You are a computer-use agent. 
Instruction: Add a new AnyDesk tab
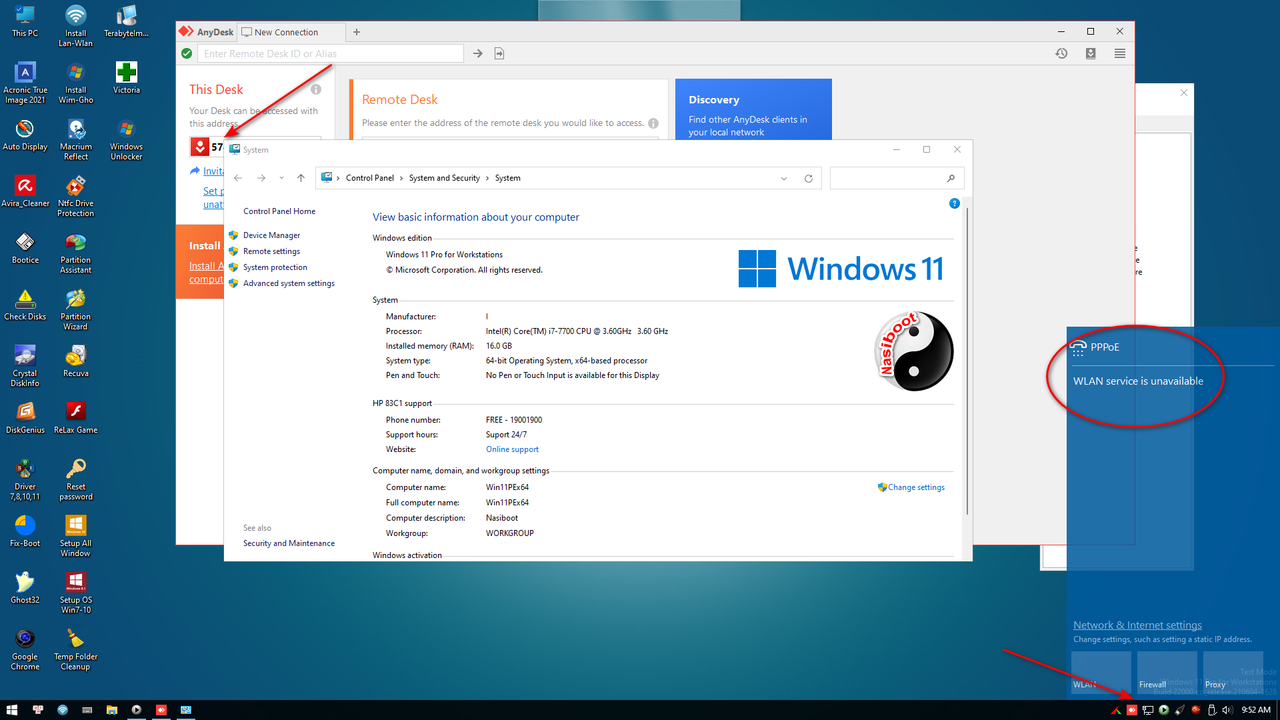point(356,32)
